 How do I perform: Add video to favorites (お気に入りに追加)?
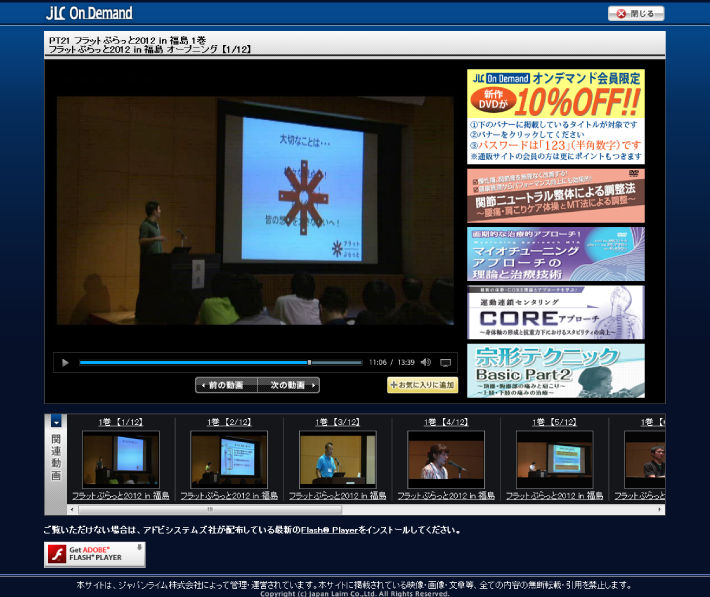422,385
